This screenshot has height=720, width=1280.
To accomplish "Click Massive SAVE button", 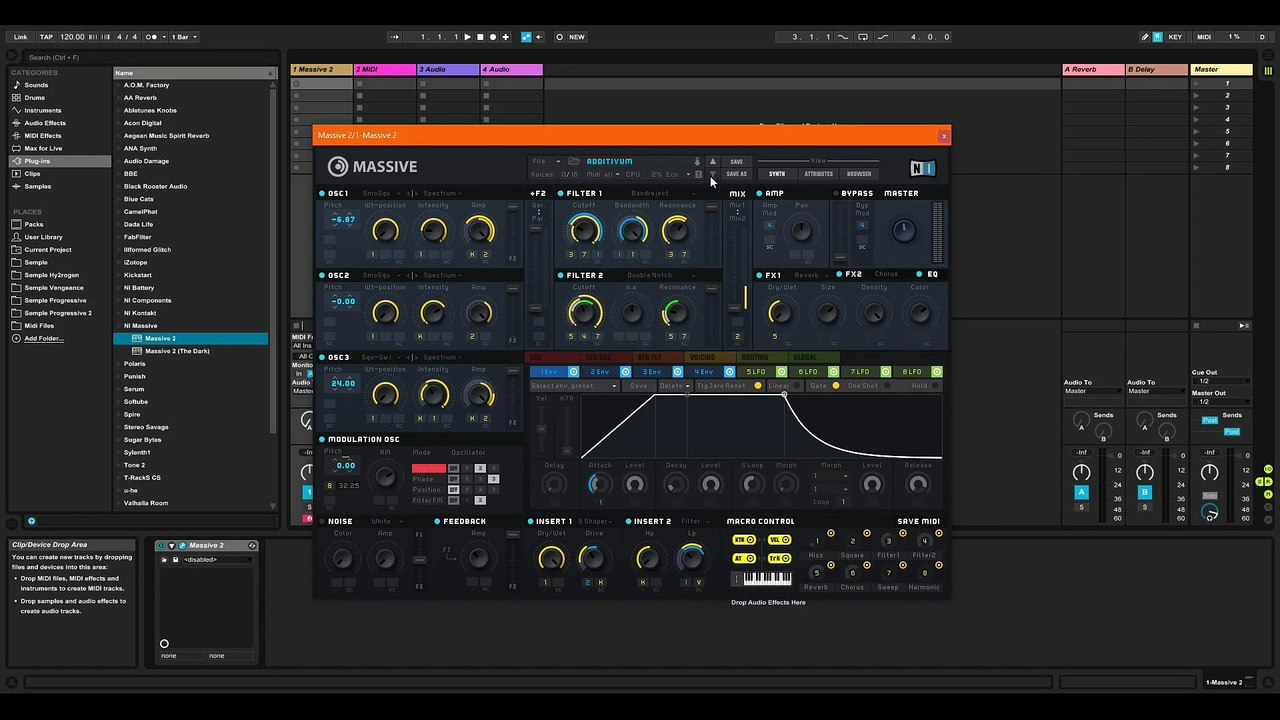I will click(x=736, y=161).
